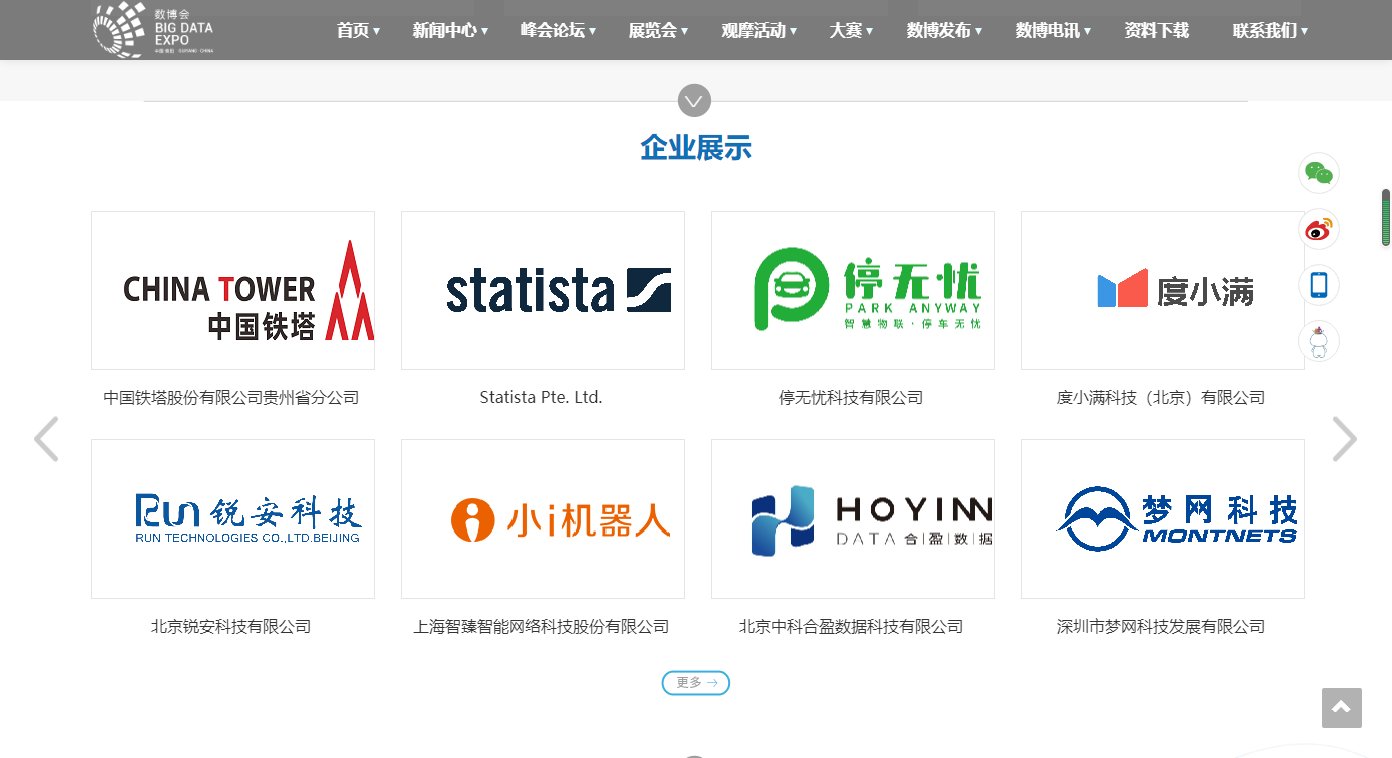
Task: Open the 度小满 logo thumbnail
Action: [x=1162, y=290]
